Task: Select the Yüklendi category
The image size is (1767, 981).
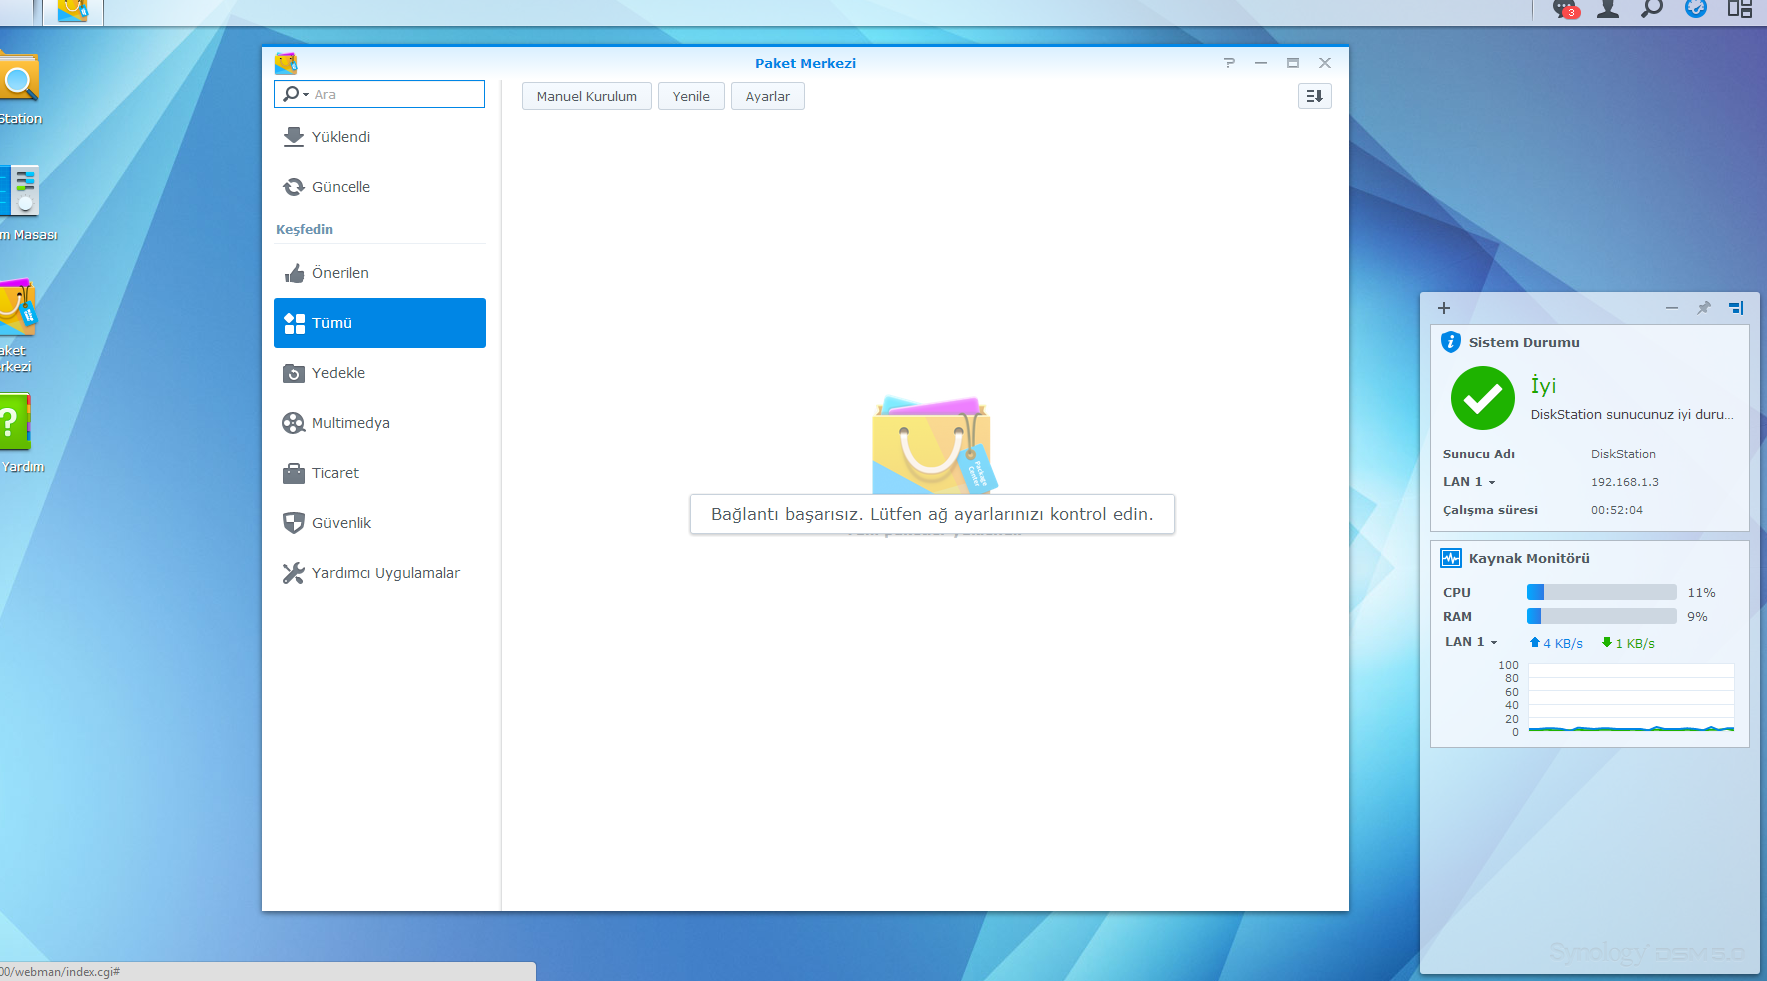Action: point(340,137)
